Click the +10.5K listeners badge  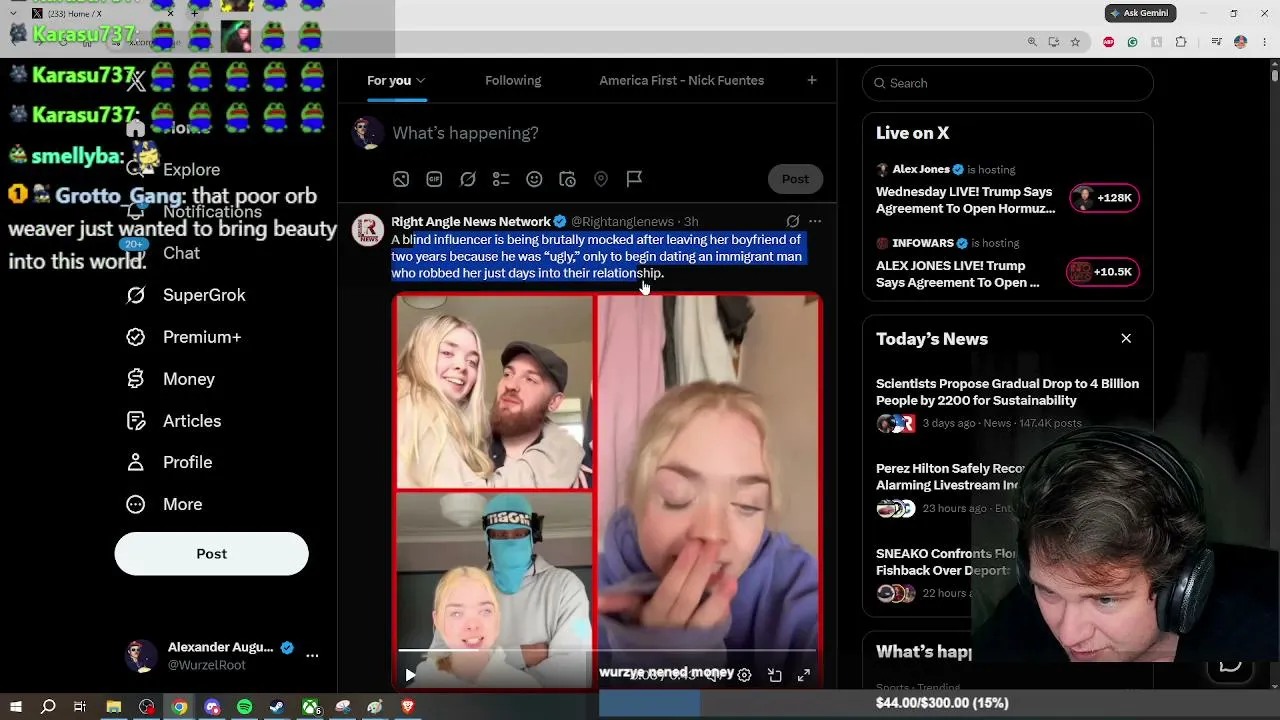pos(1102,272)
